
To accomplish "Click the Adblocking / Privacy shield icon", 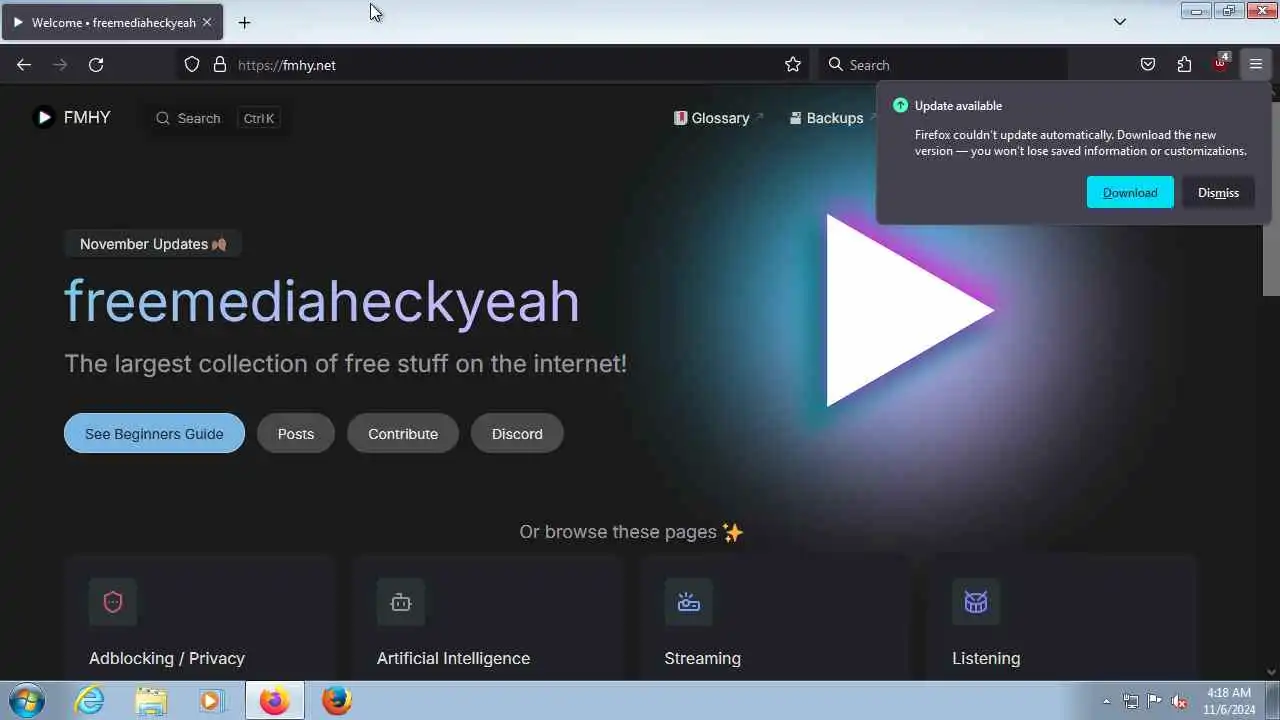I will click(113, 602).
